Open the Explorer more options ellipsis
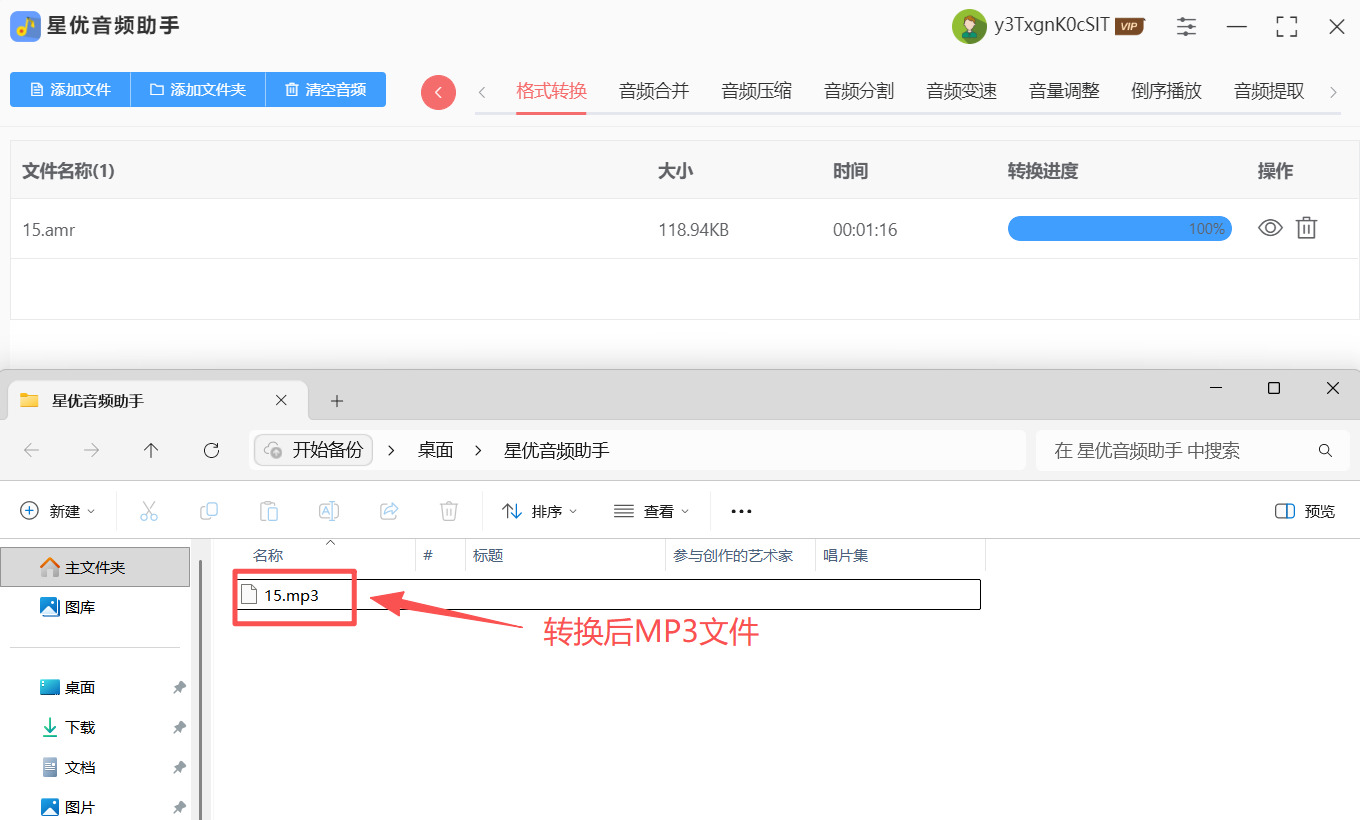Image resolution: width=1360 pixels, height=820 pixels. pyautogui.click(x=741, y=511)
